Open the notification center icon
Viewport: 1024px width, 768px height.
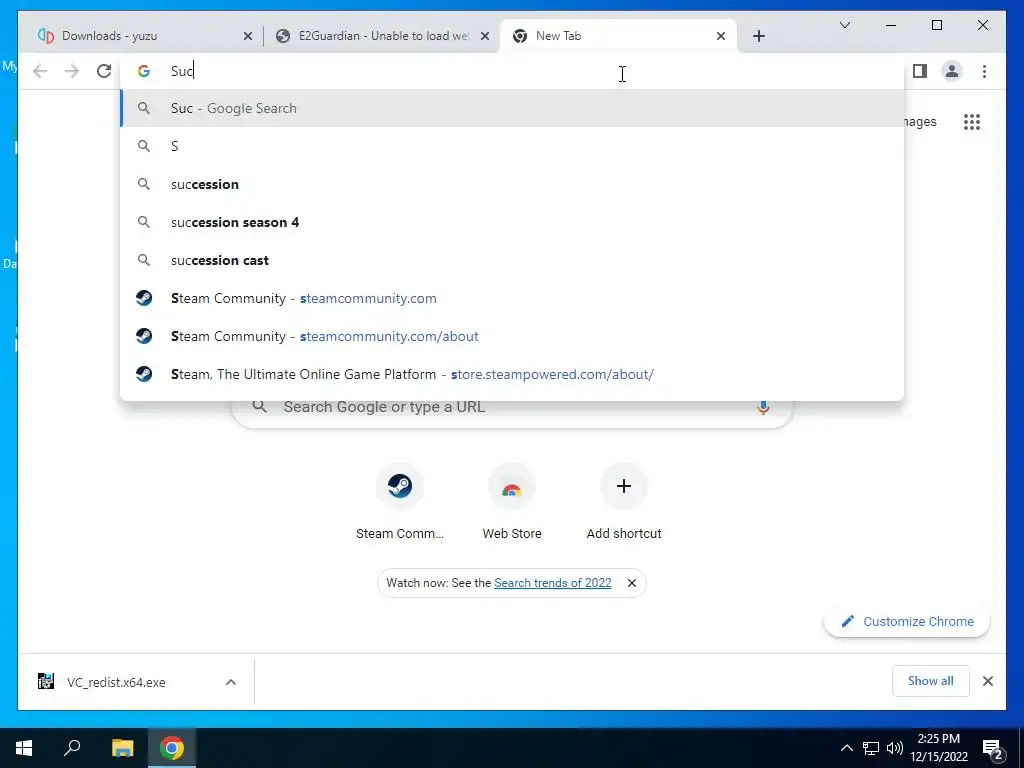click(993, 748)
